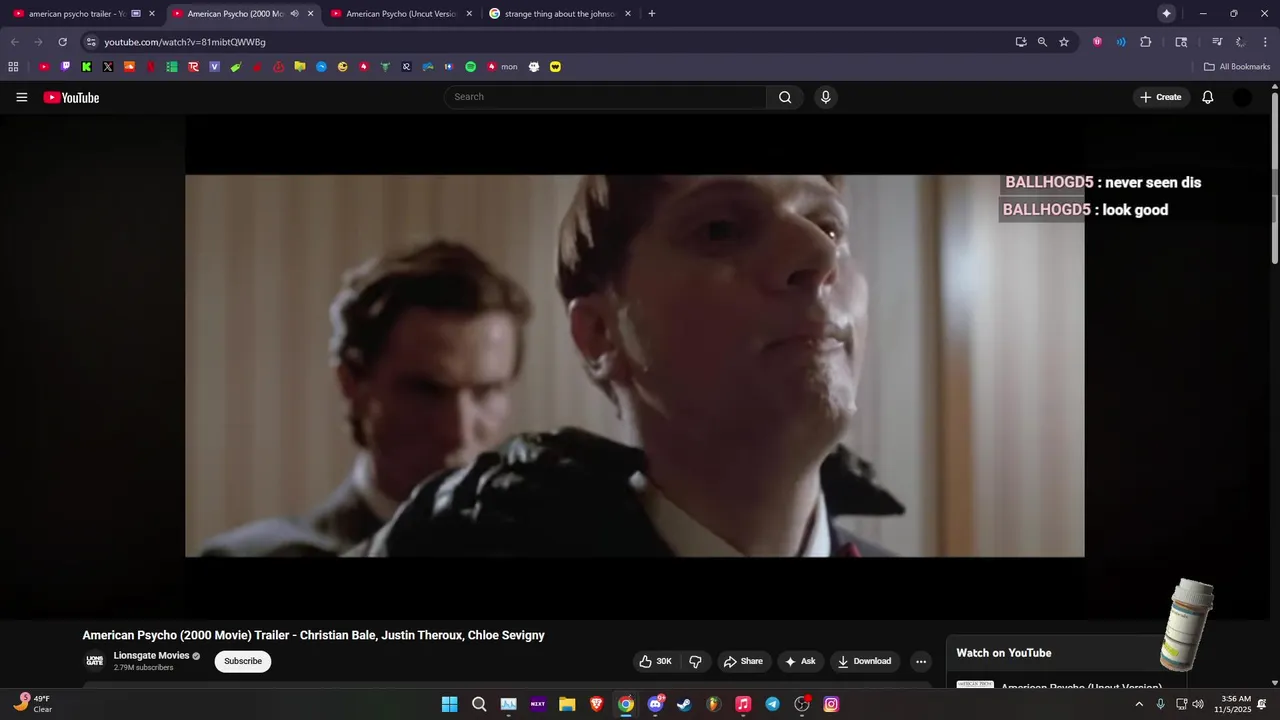1280x720 pixels.
Task: Switch to strange thing about the johnsons tab
Action: (x=559, y=14)
